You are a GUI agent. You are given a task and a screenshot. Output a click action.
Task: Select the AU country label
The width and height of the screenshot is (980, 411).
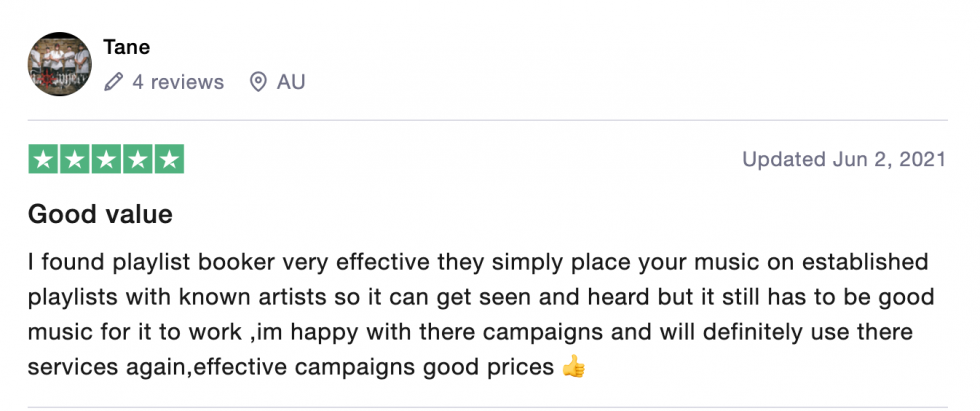pyautogui.click(x=291, y=82)
